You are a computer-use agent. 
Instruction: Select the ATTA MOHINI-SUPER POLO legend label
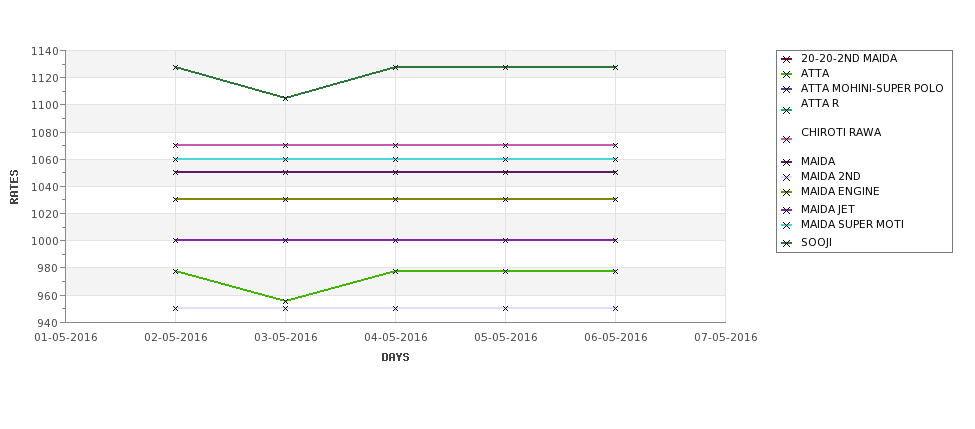click(x=872, y=88)
